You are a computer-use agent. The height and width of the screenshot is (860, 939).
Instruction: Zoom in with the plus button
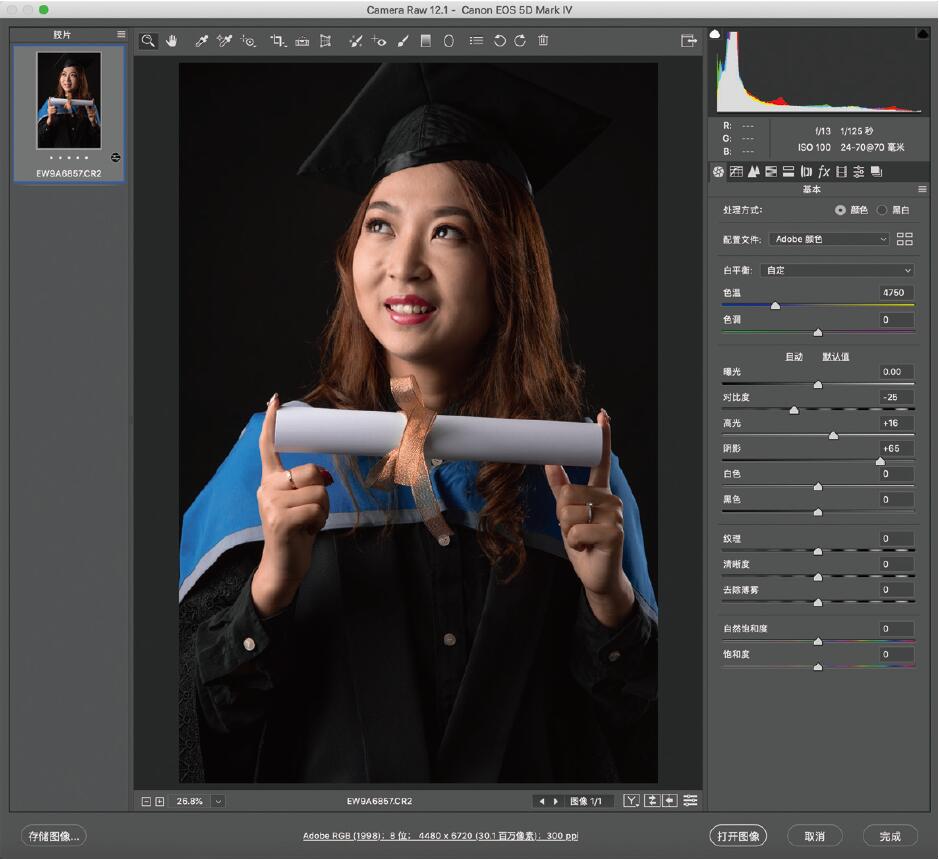[160, 801]
